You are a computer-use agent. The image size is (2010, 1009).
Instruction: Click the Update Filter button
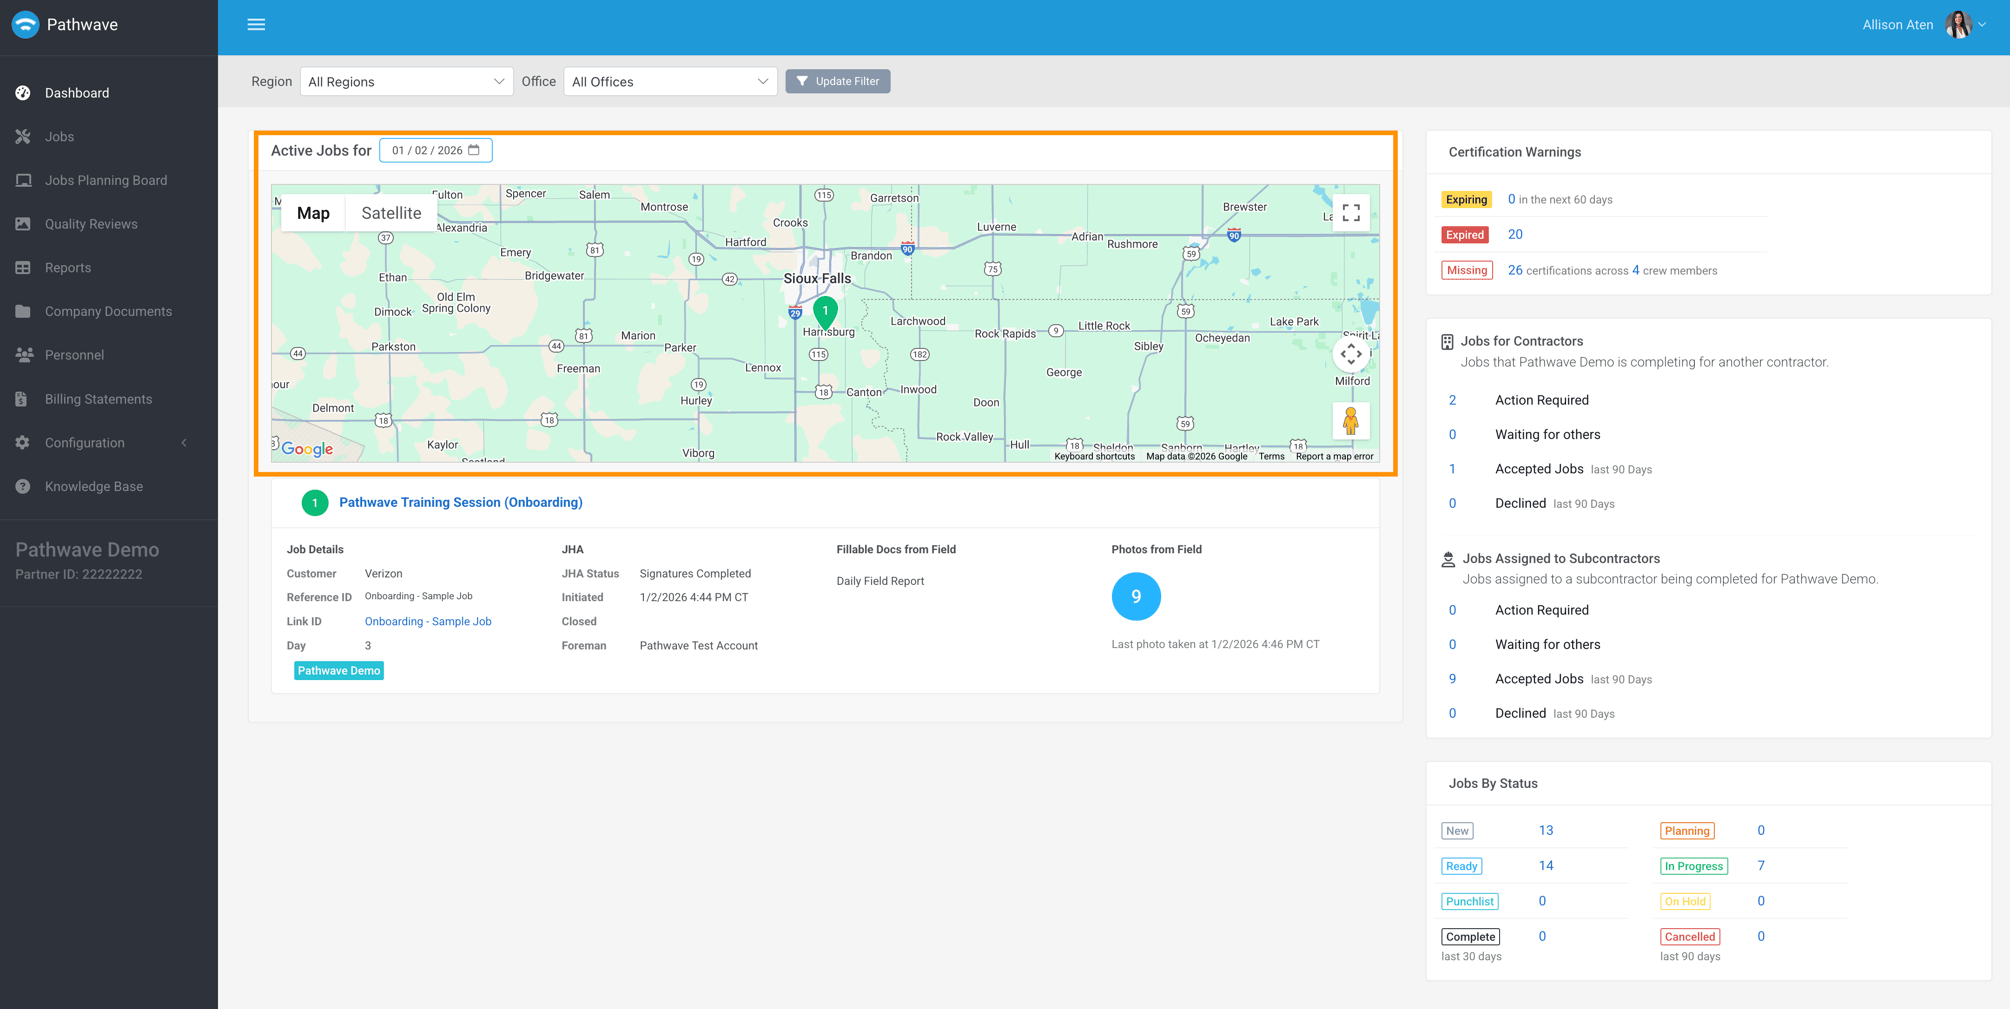click(x=838, y=81)
